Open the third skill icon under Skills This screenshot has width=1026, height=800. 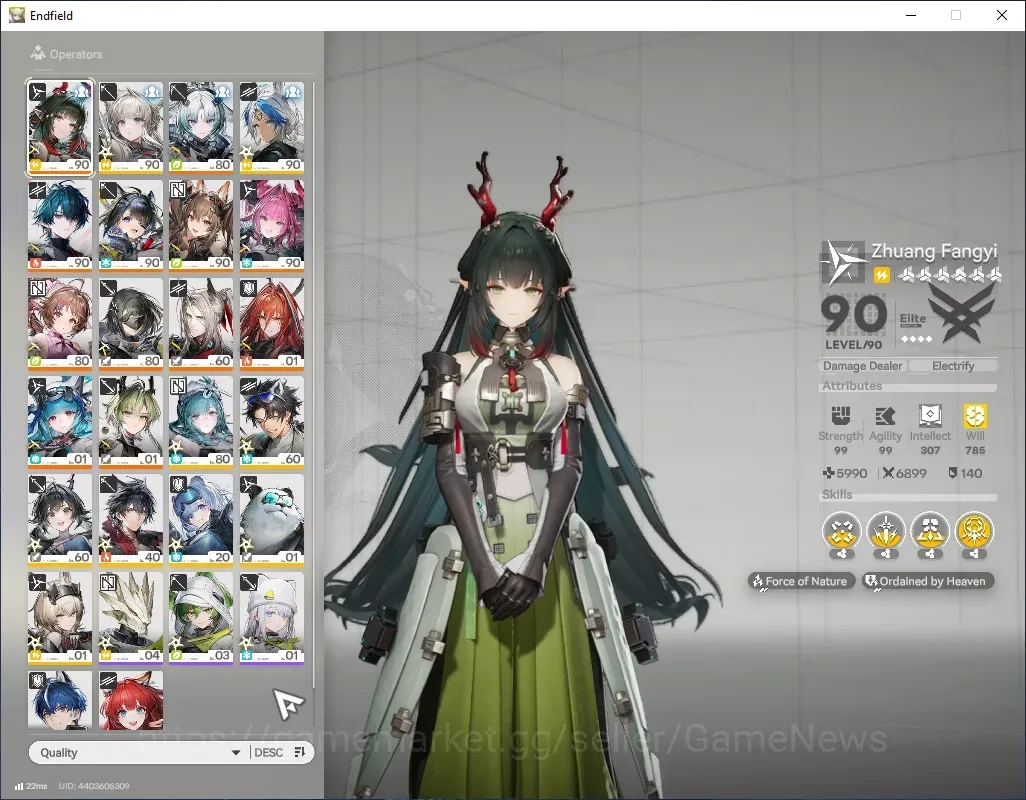[x=930, y=531]
